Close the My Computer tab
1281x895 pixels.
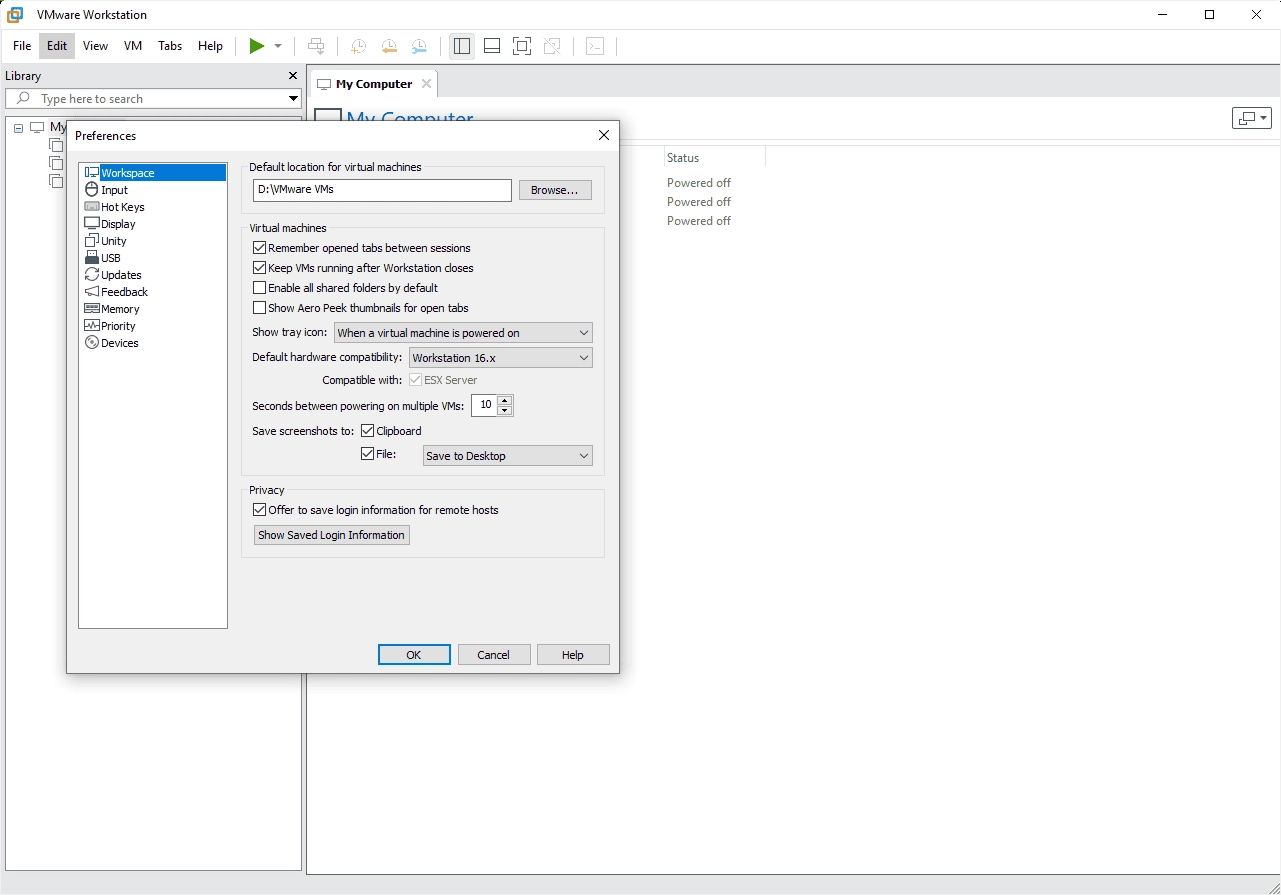pyautogui.click(x=426, y=84)
